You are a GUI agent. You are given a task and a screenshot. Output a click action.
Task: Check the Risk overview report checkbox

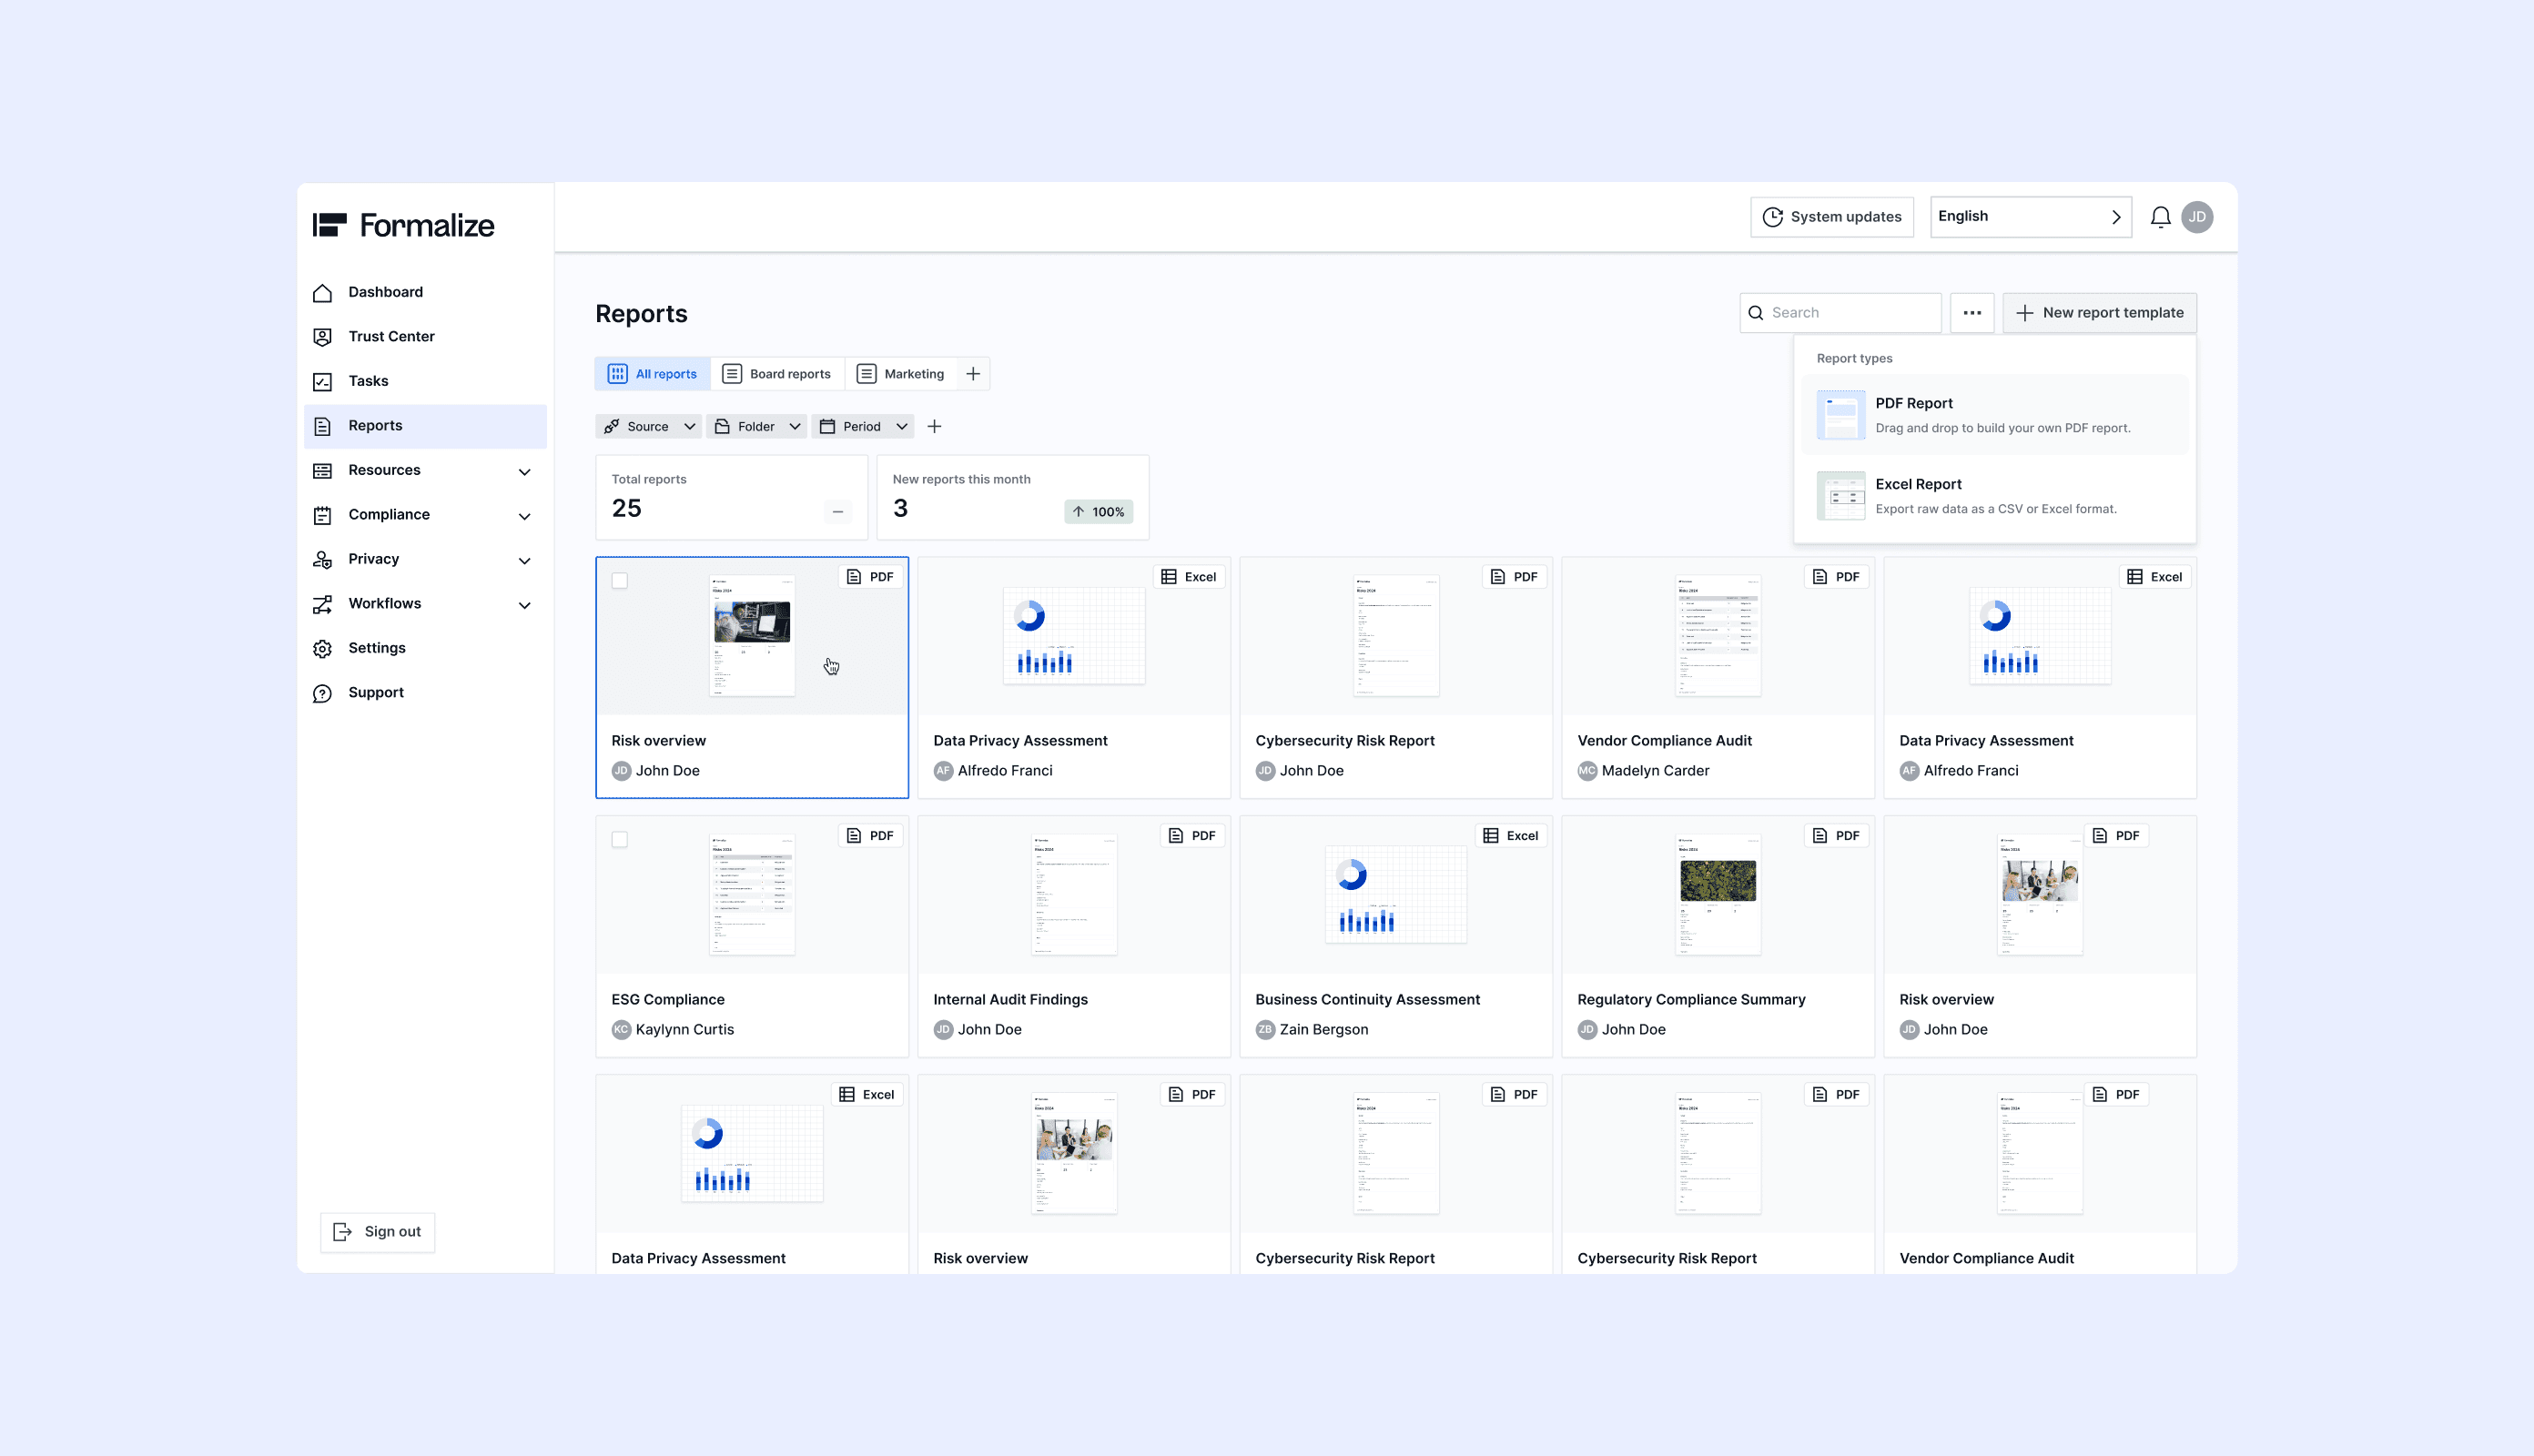pos(620,581)
